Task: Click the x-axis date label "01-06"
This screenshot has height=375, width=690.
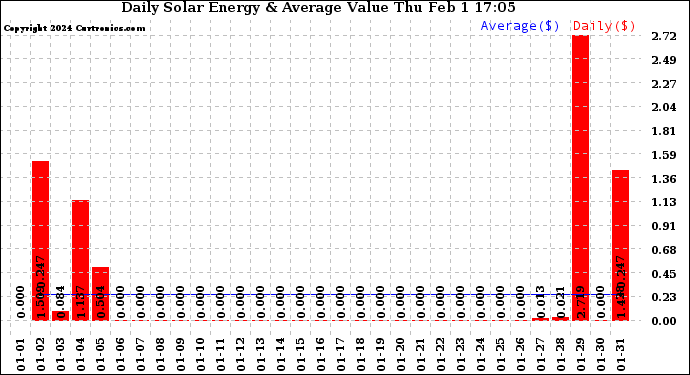Action: tap(121, 355)
